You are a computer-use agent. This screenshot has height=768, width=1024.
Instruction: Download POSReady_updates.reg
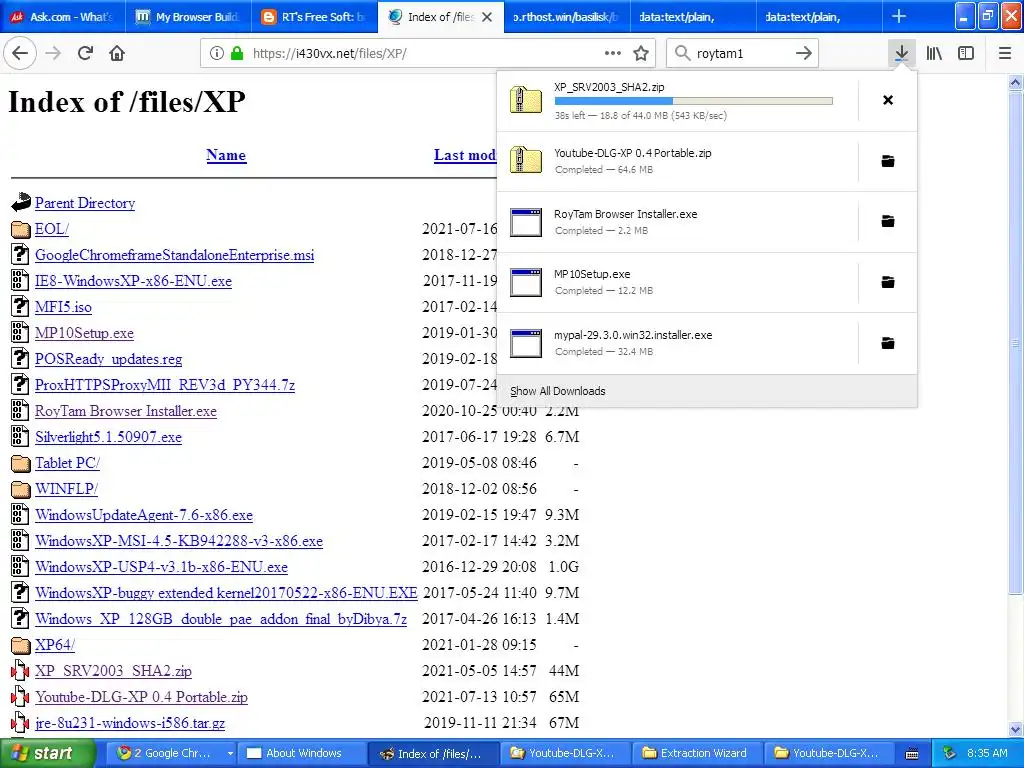pos(108,359)
